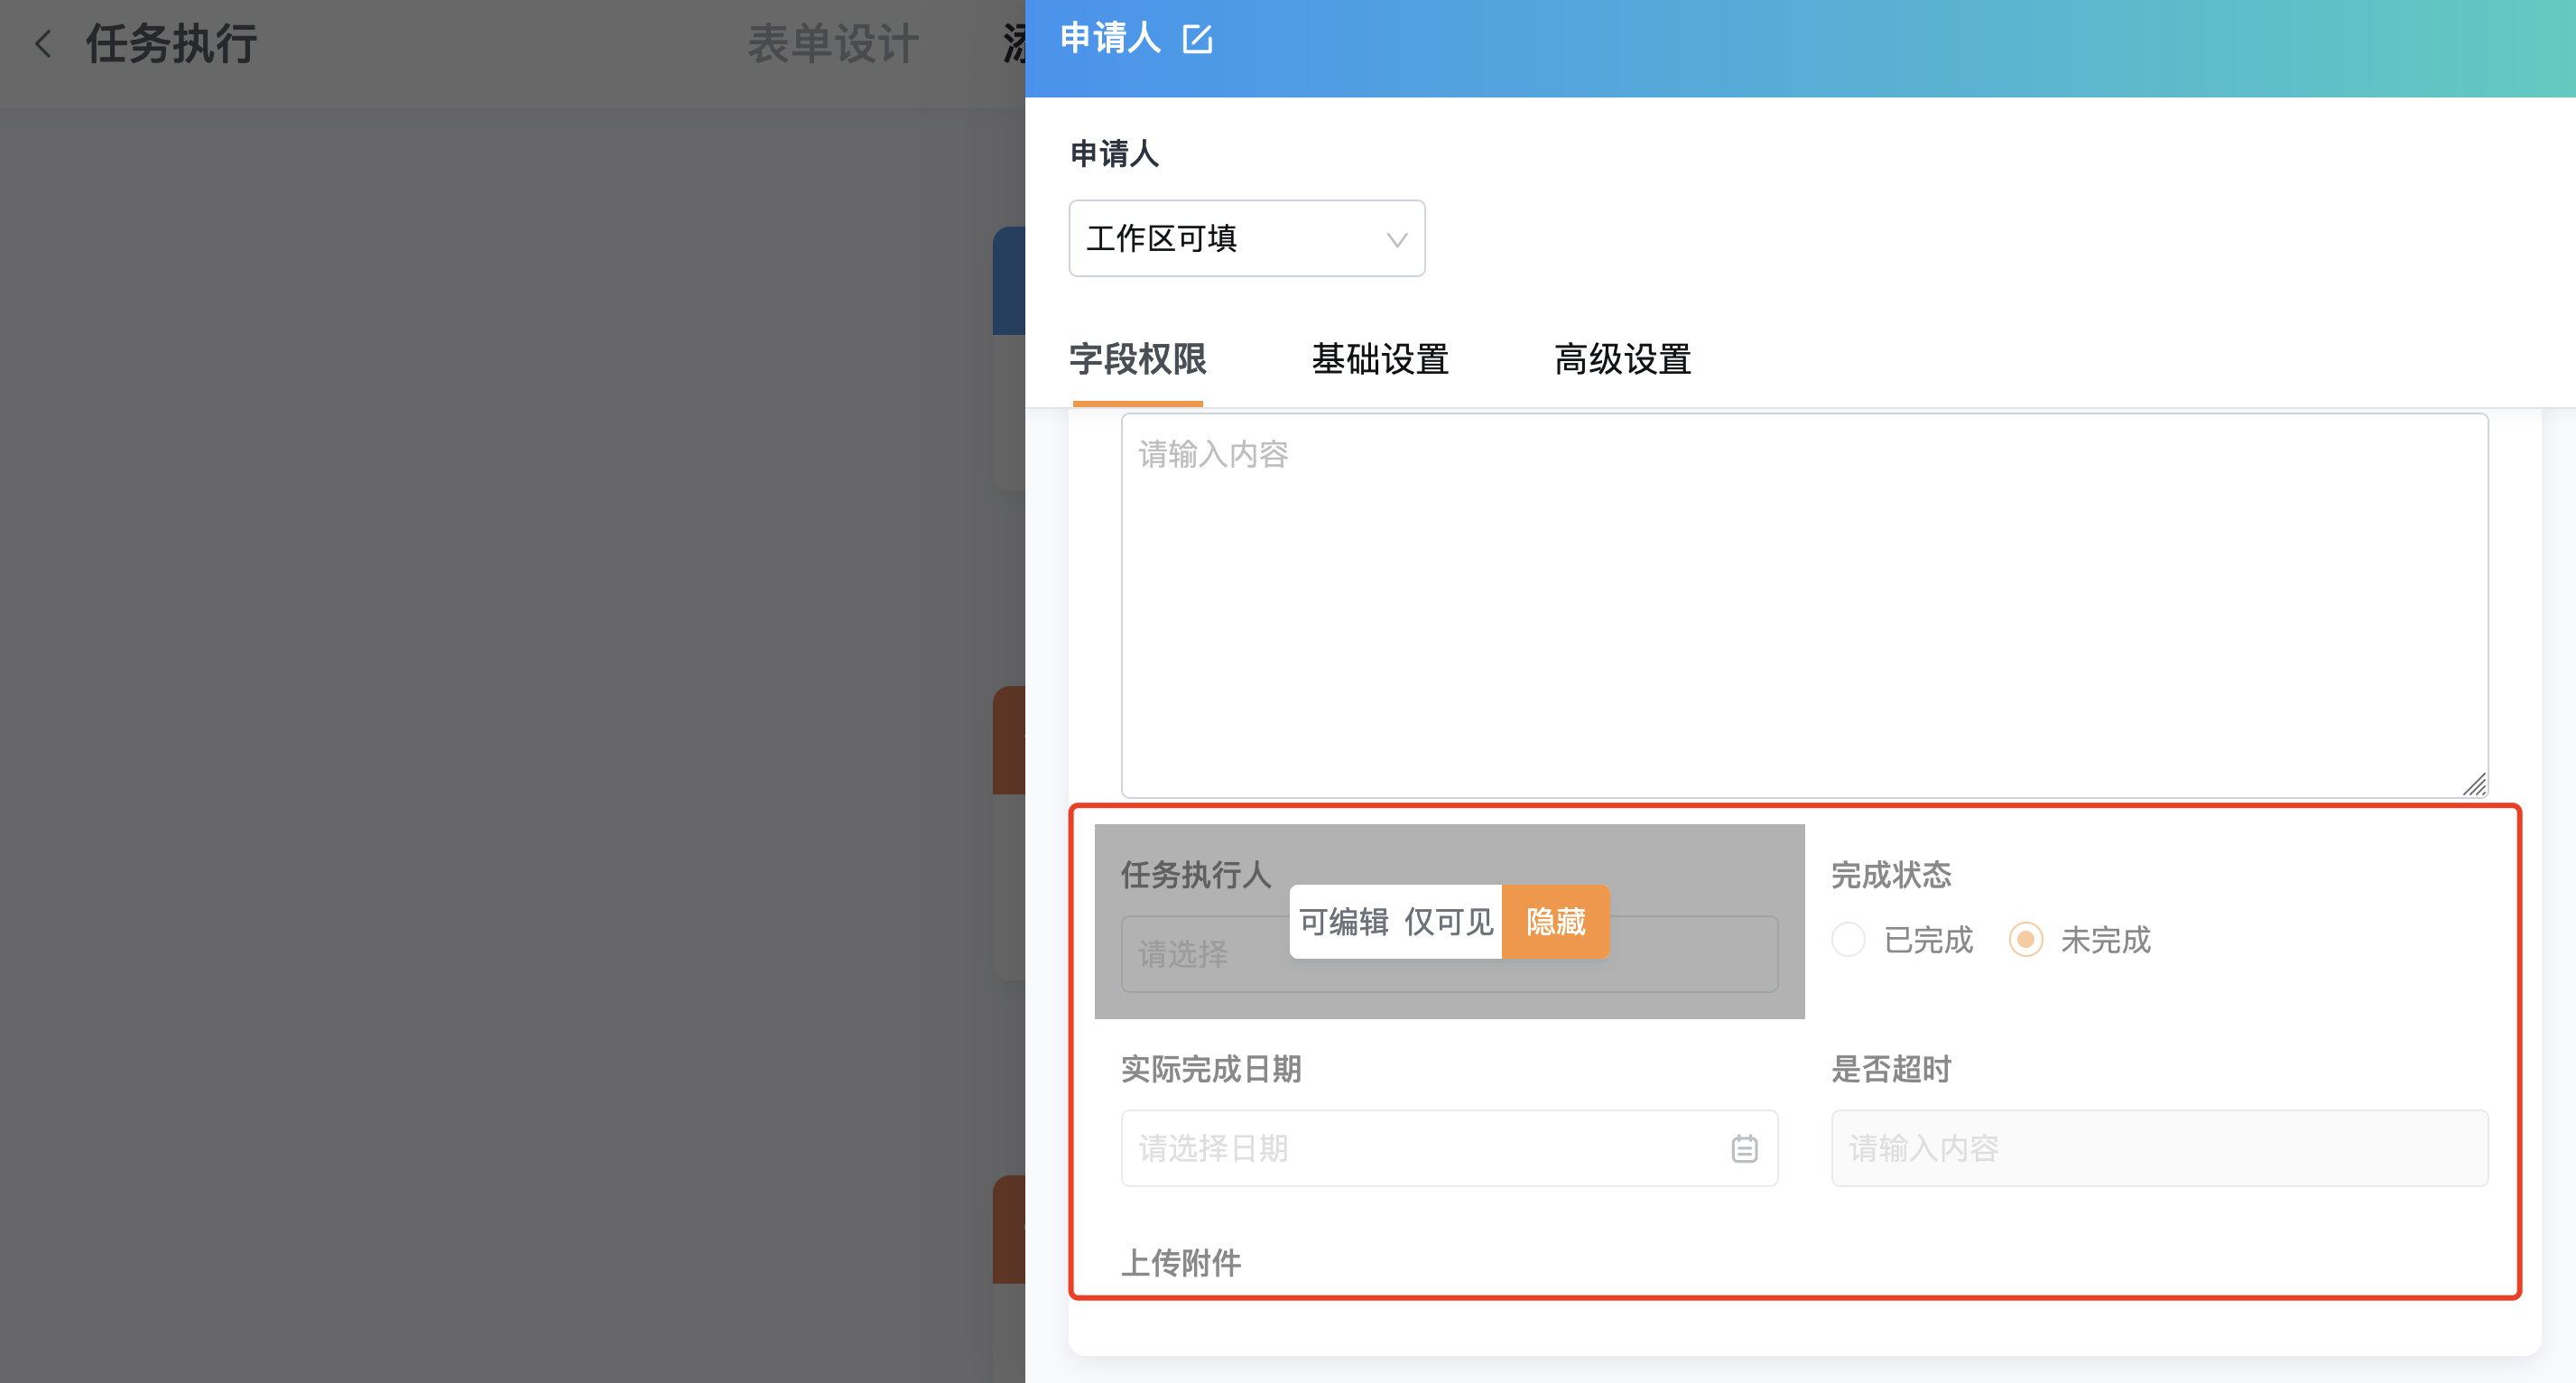
Task: Click the 是否超时 input field
Action: coord(2159,1148)
